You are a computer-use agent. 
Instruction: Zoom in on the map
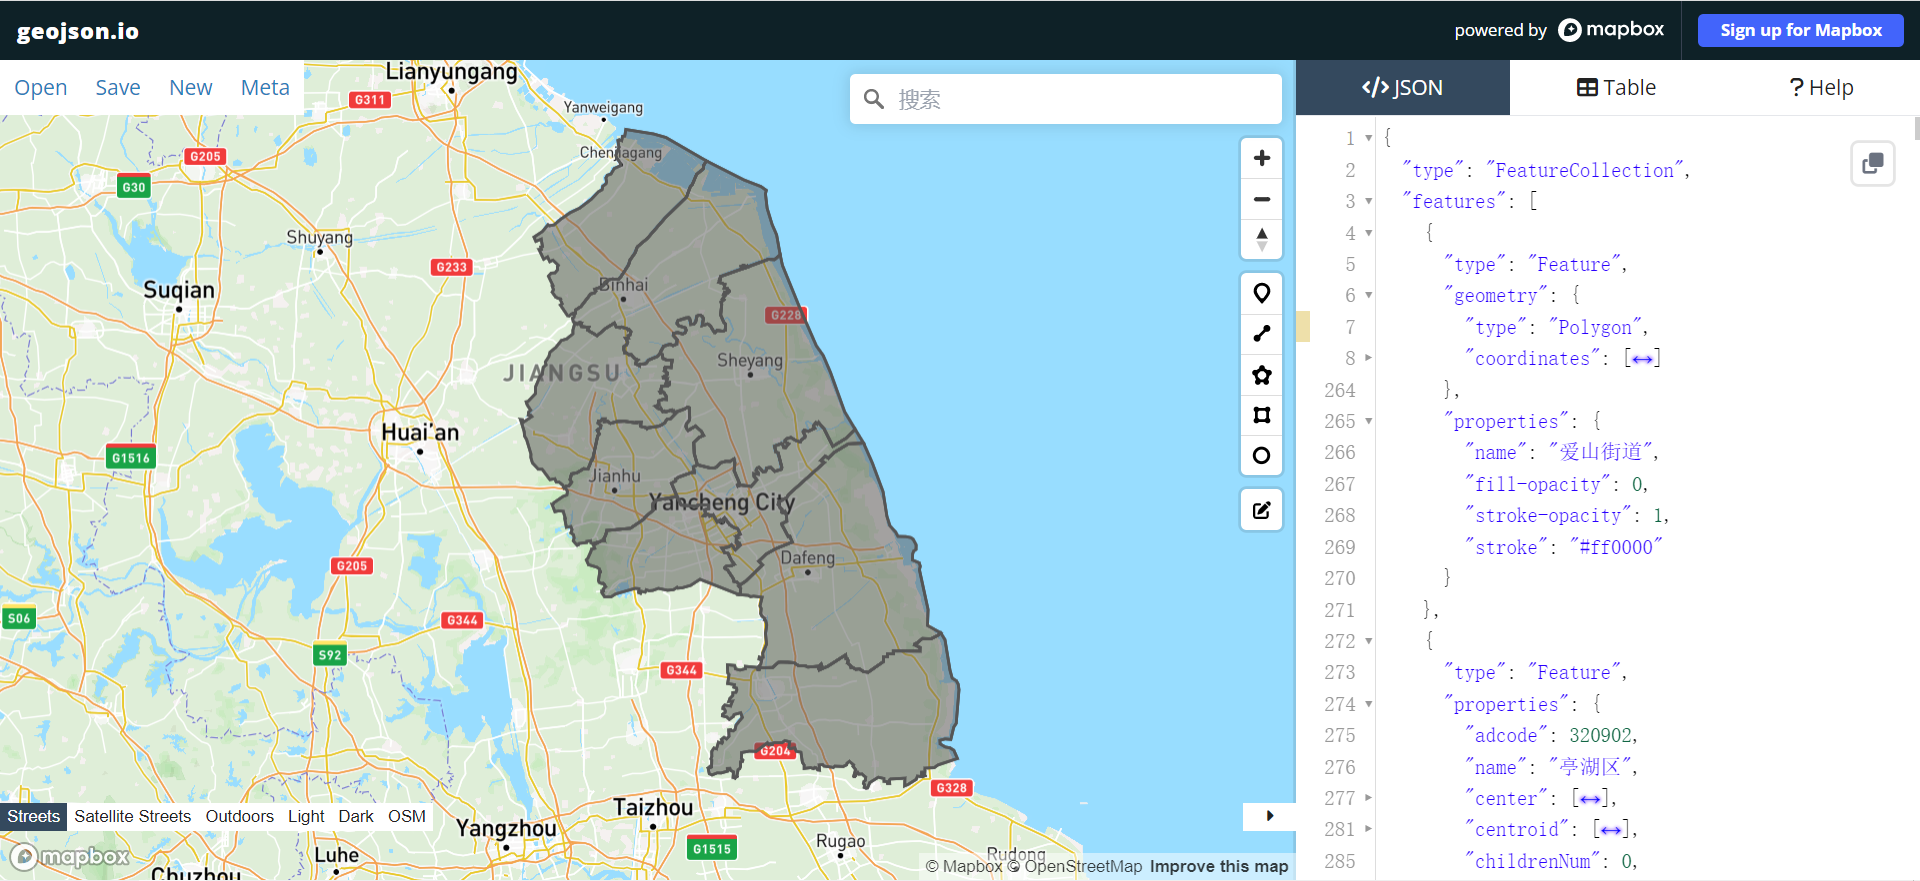click(1261, 158)
